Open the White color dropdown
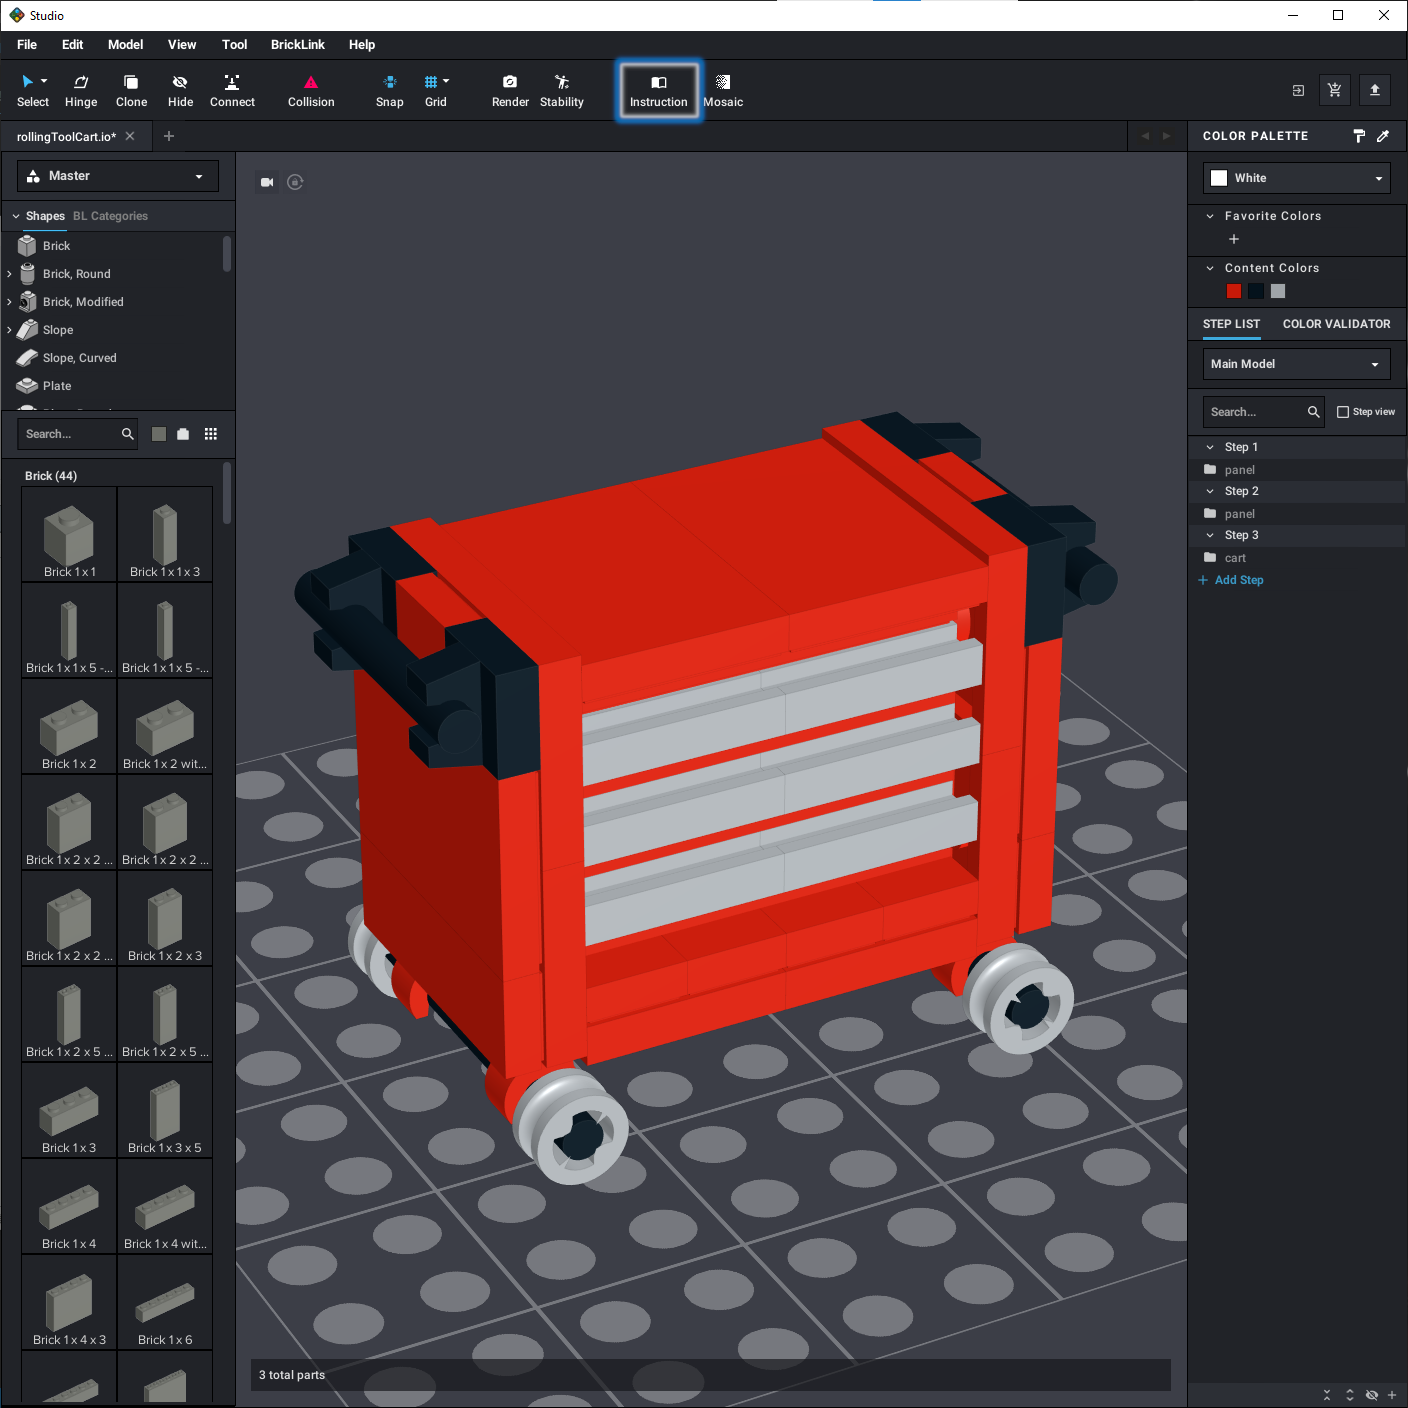This screenshot has width=1408, height=1408. coord(1297,178)
